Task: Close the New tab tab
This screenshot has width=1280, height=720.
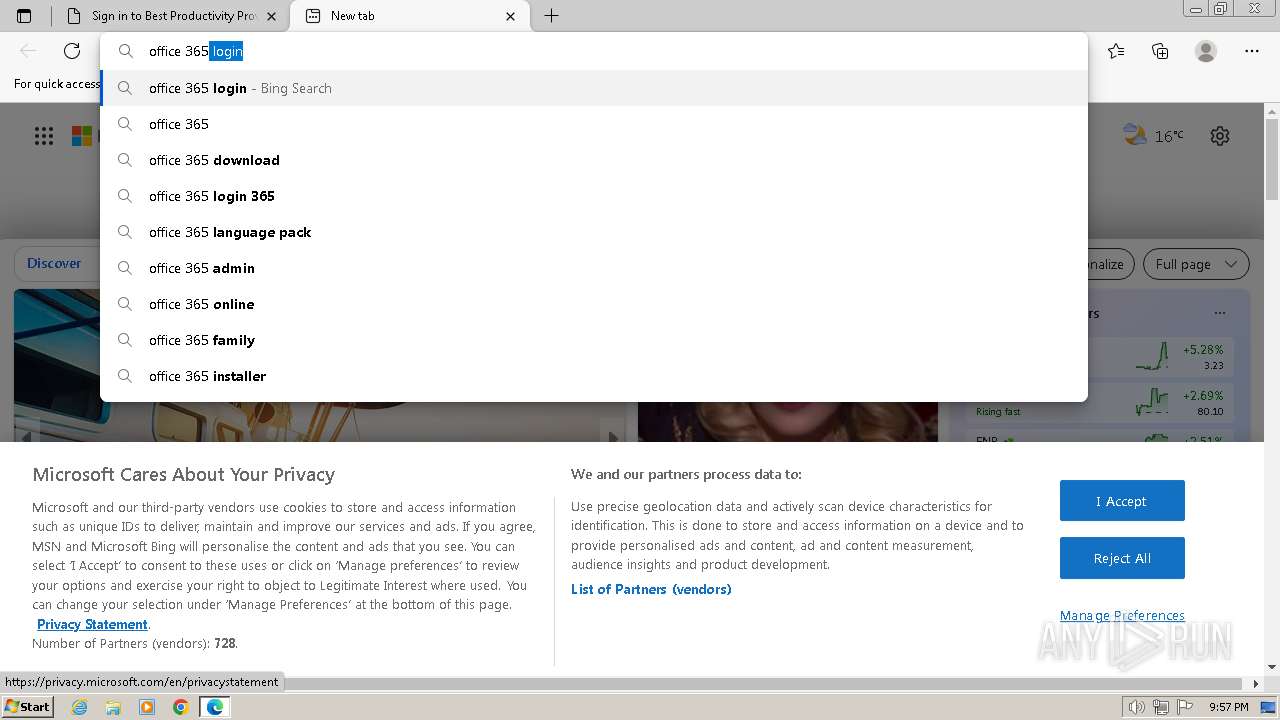Action: (511, 16)
